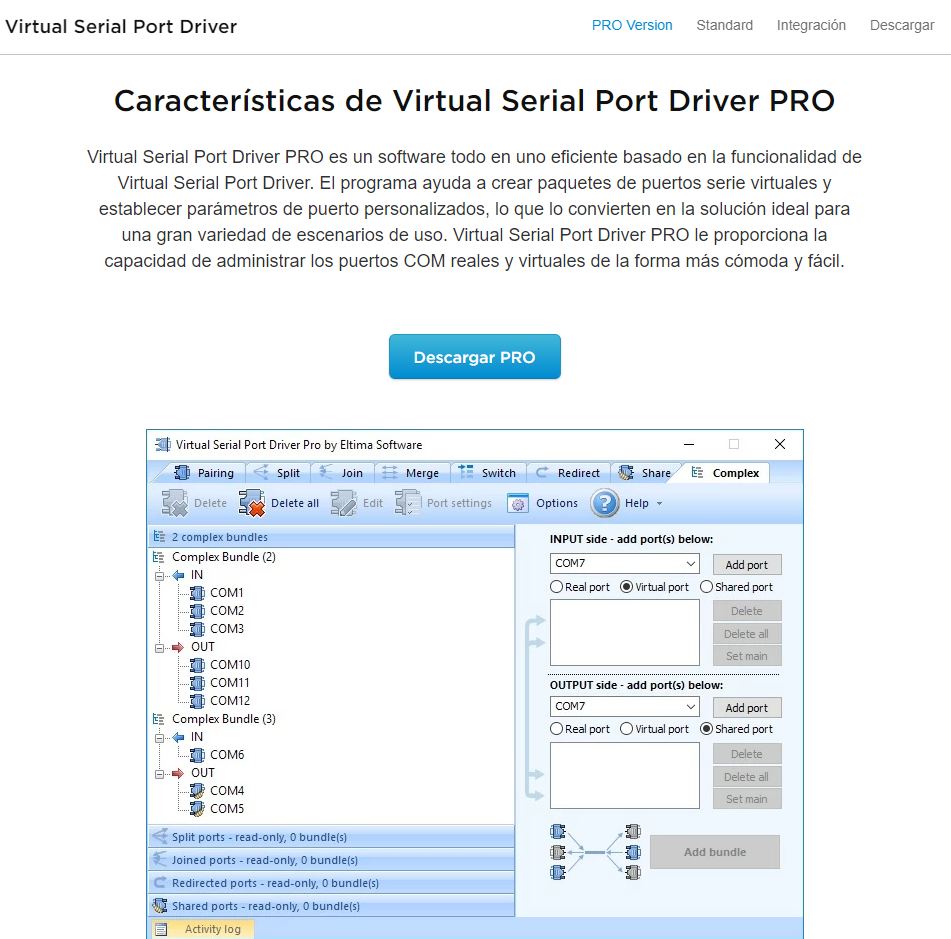The image size is (951, 939).
Task: Click the Complex Bundle (3) icon
Action: coord(159,719)
